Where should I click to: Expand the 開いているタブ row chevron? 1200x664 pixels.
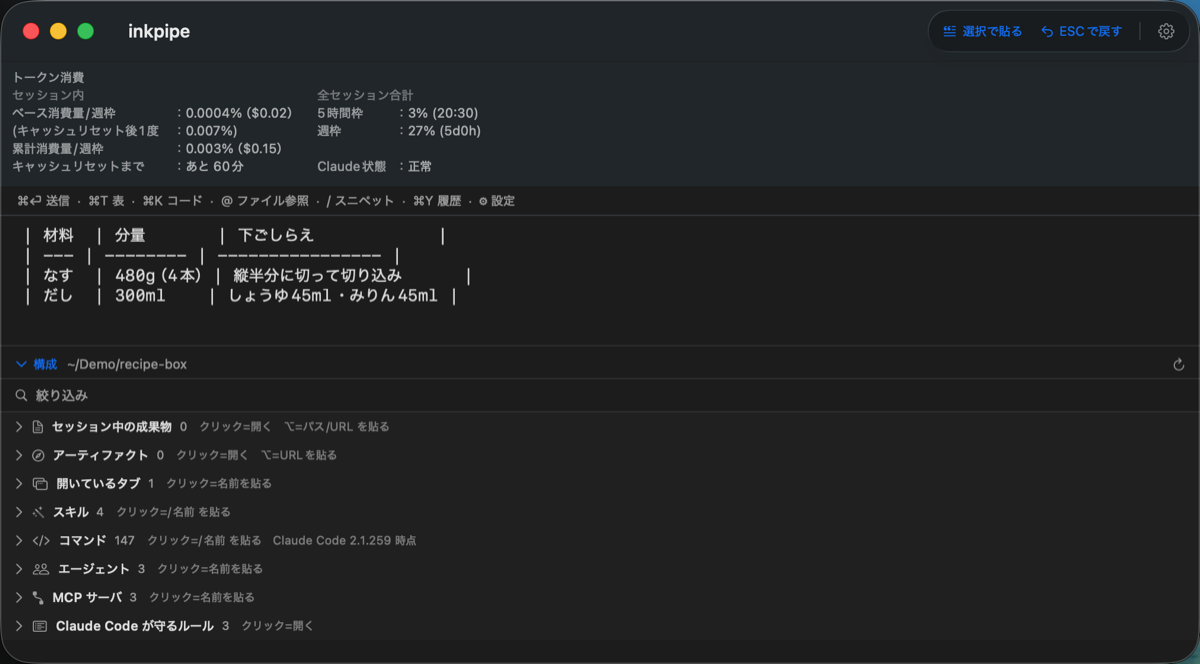19,483
